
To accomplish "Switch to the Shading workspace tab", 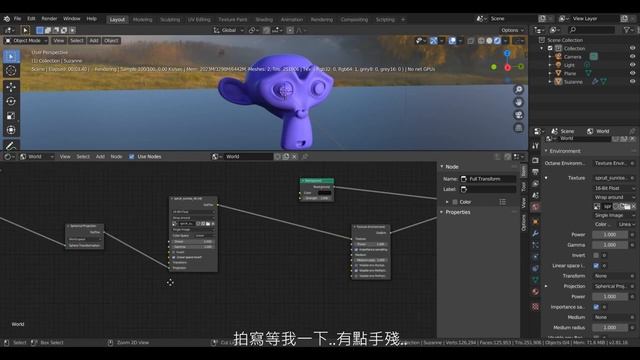I will coord(264,20).
